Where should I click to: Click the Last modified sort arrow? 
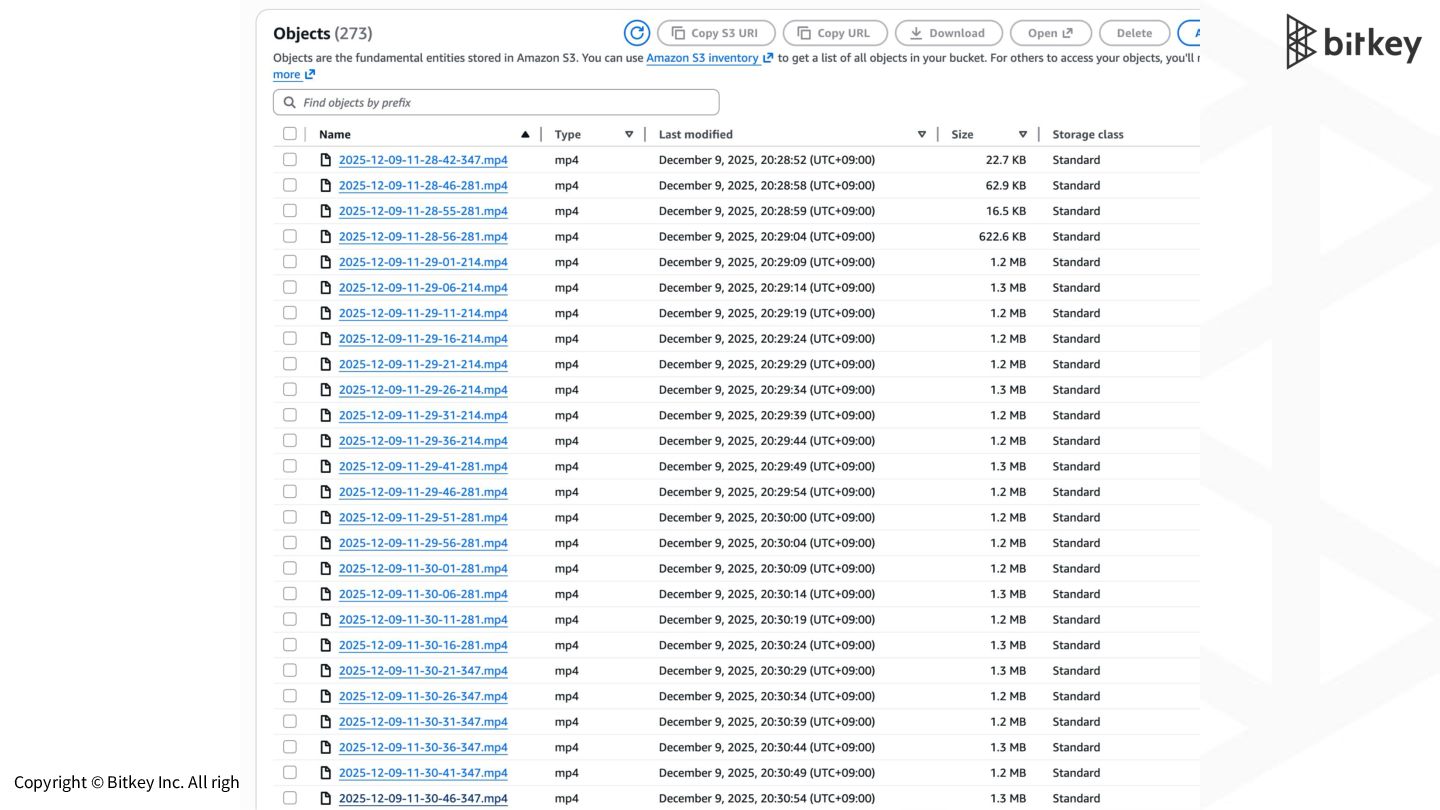pos(922,134)
